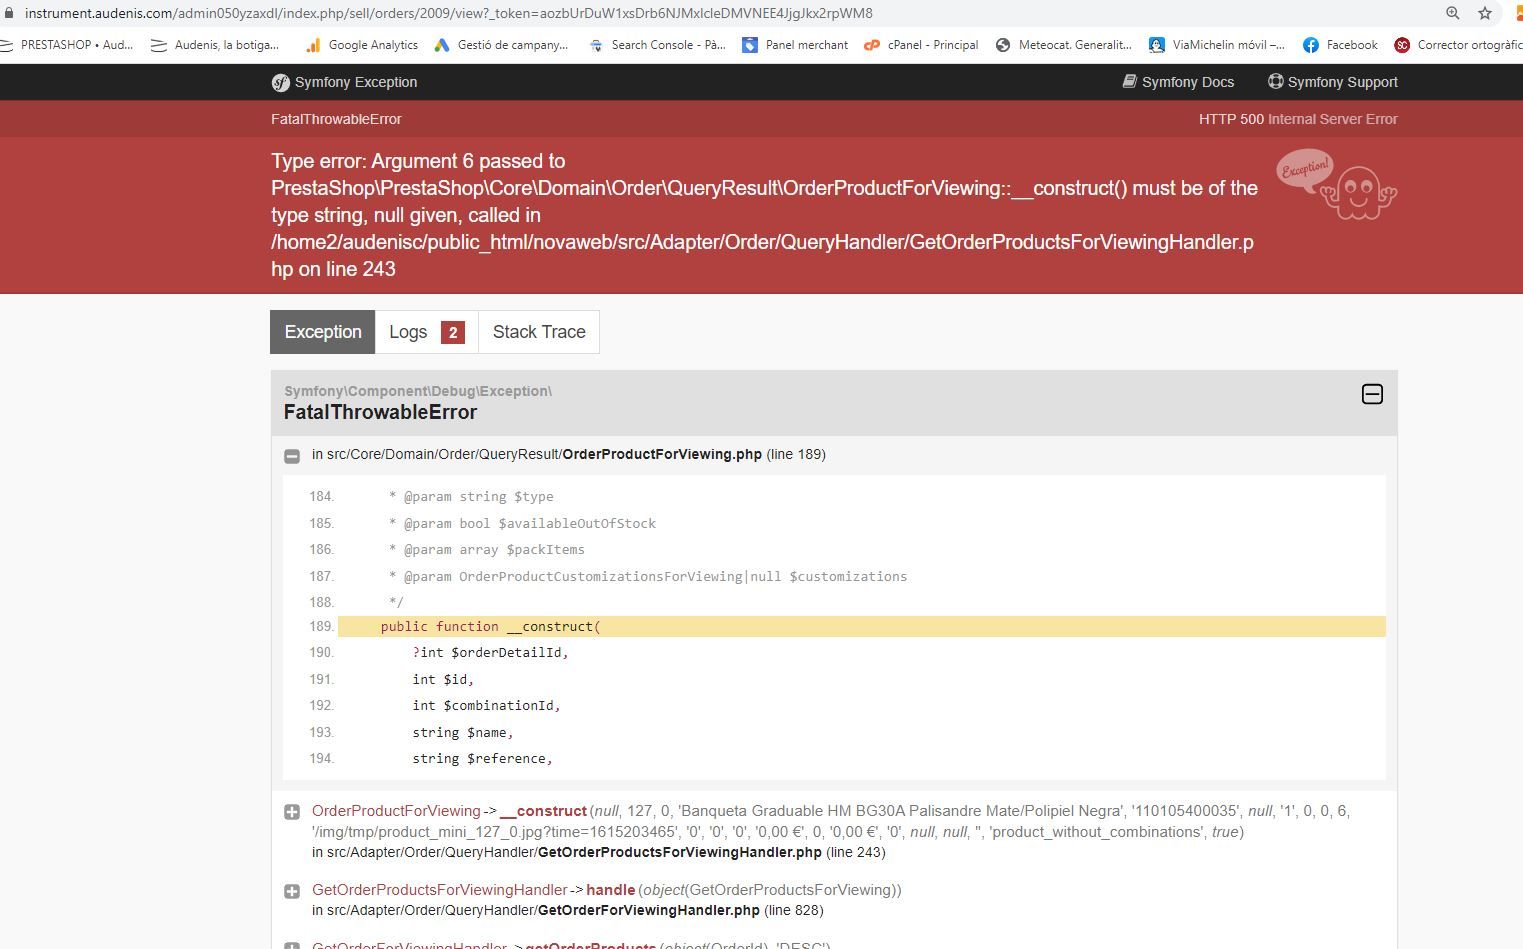Click 'HTTP 500 Internal Server Error' text

(1298, 119)
